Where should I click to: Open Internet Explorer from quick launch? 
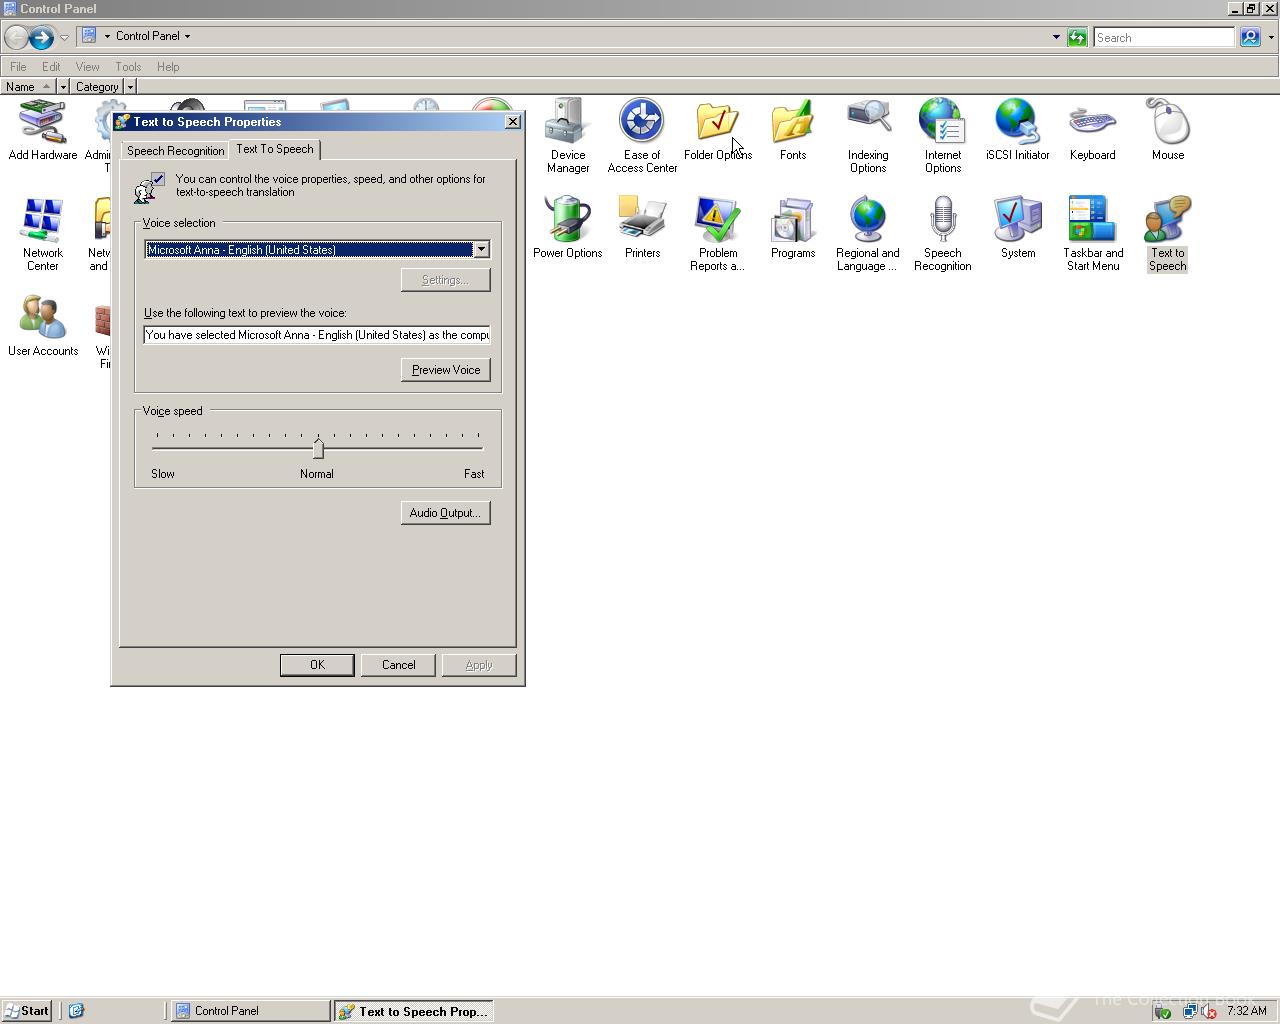(76, 1011)
